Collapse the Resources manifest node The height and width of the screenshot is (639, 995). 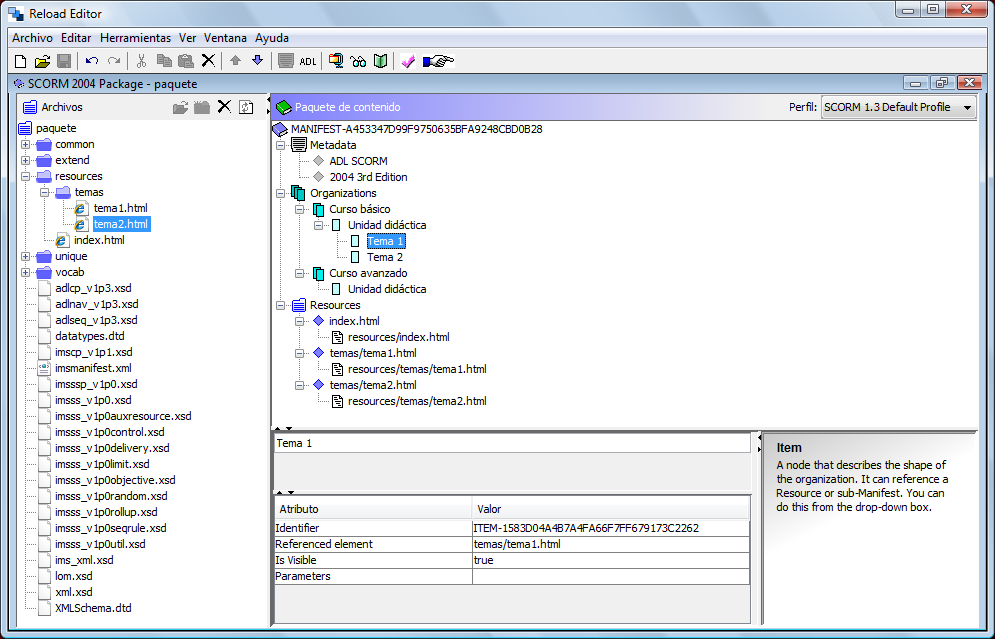click(x=280, y=305)
